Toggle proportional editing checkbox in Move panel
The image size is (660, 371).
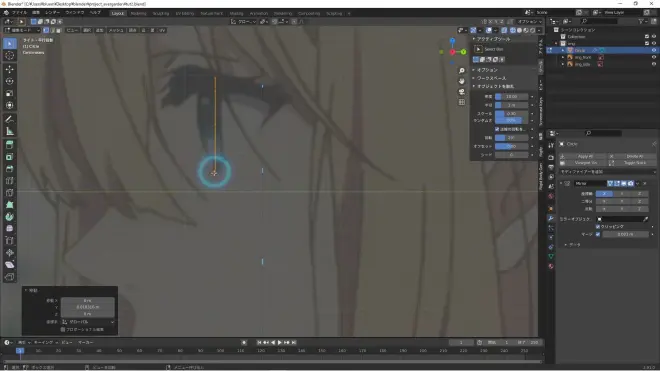[x=63, y=329]
